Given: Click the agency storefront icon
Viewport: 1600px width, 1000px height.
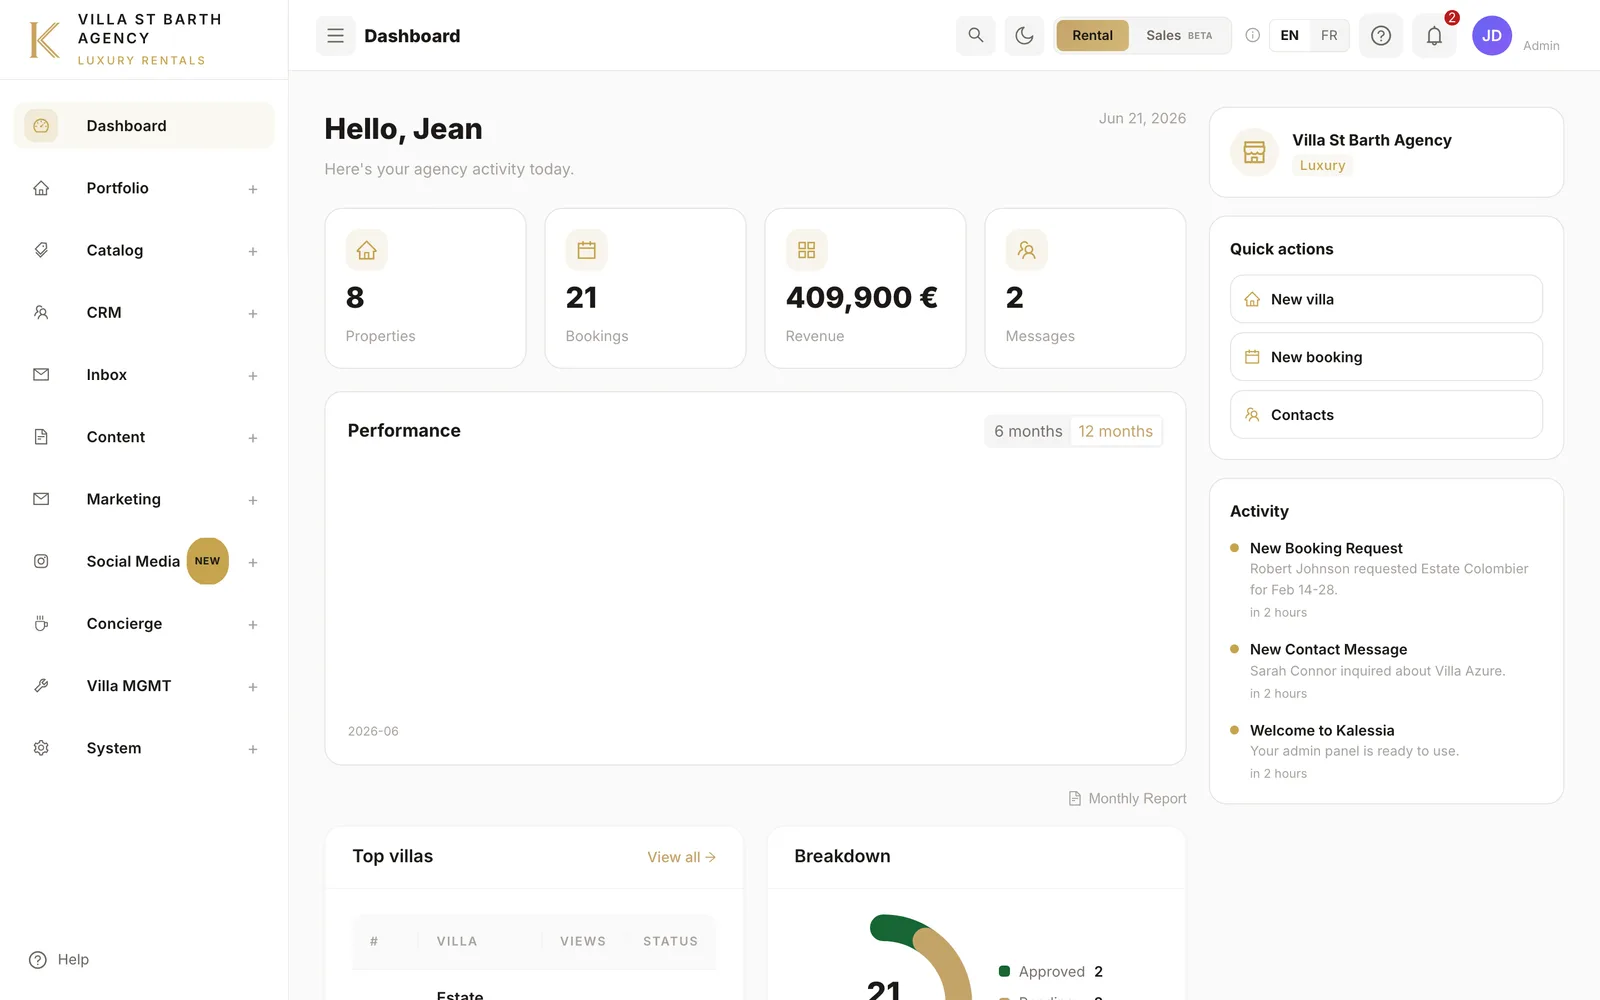Looking at the screenshot, I should tap(1254, 152).
